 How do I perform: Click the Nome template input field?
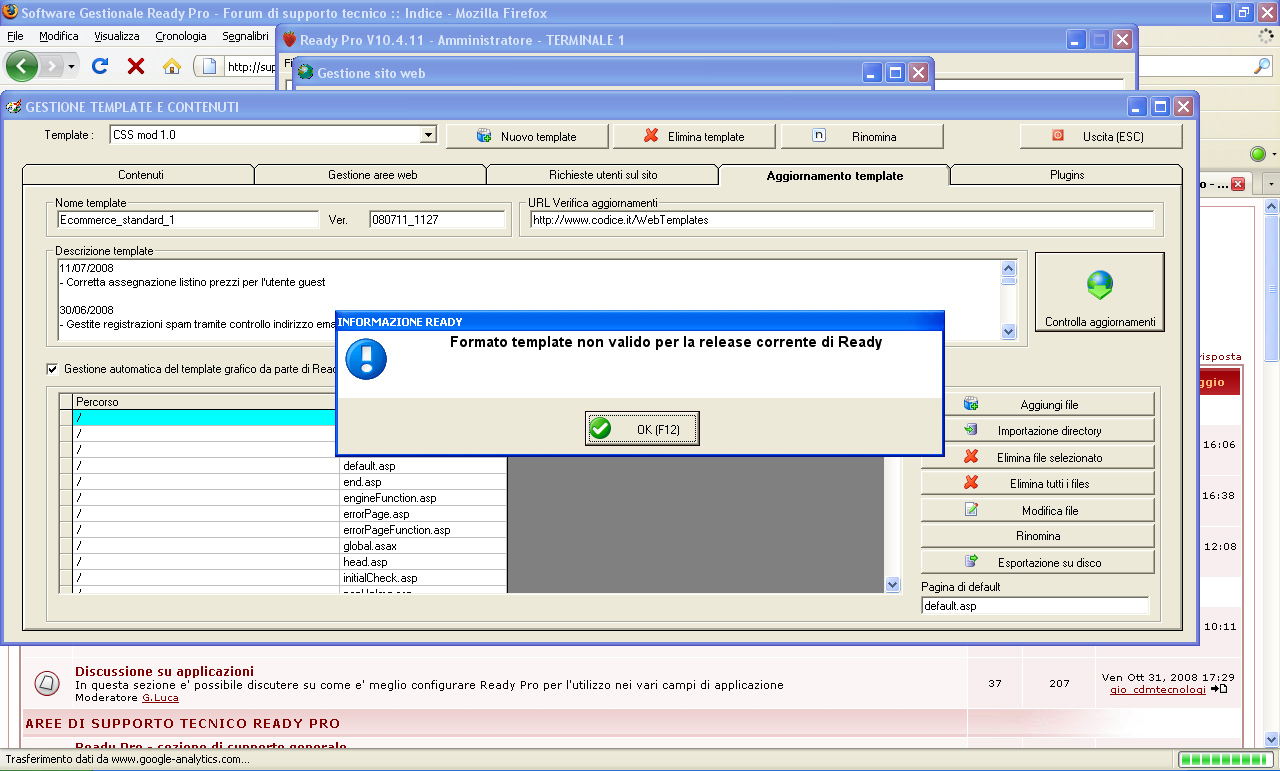point(187,220)
